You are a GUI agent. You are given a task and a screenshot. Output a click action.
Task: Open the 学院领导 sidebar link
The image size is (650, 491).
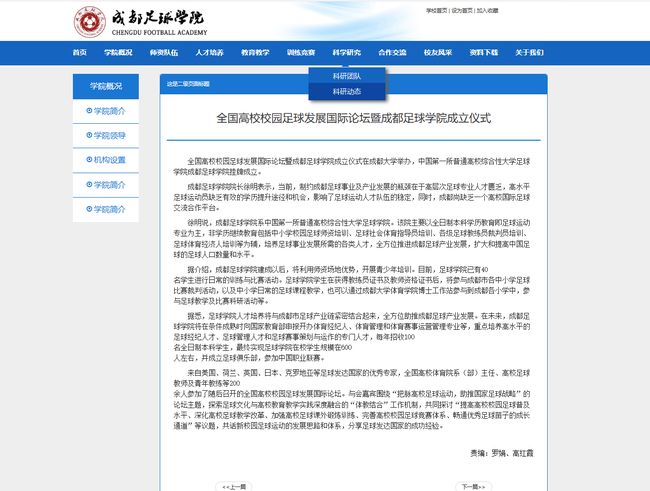click(x=109, y=135)
